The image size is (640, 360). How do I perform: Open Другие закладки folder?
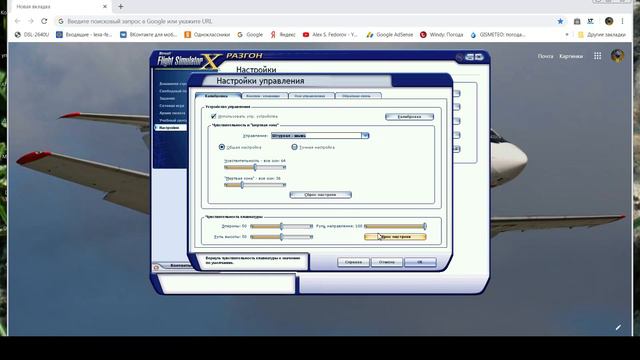602,35
